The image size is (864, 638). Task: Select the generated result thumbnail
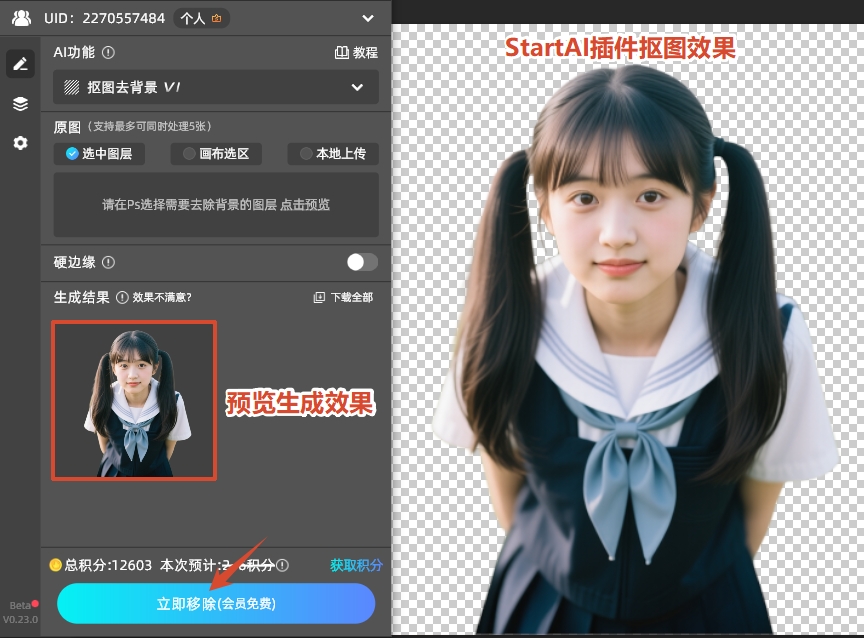[x=133, y=400]
